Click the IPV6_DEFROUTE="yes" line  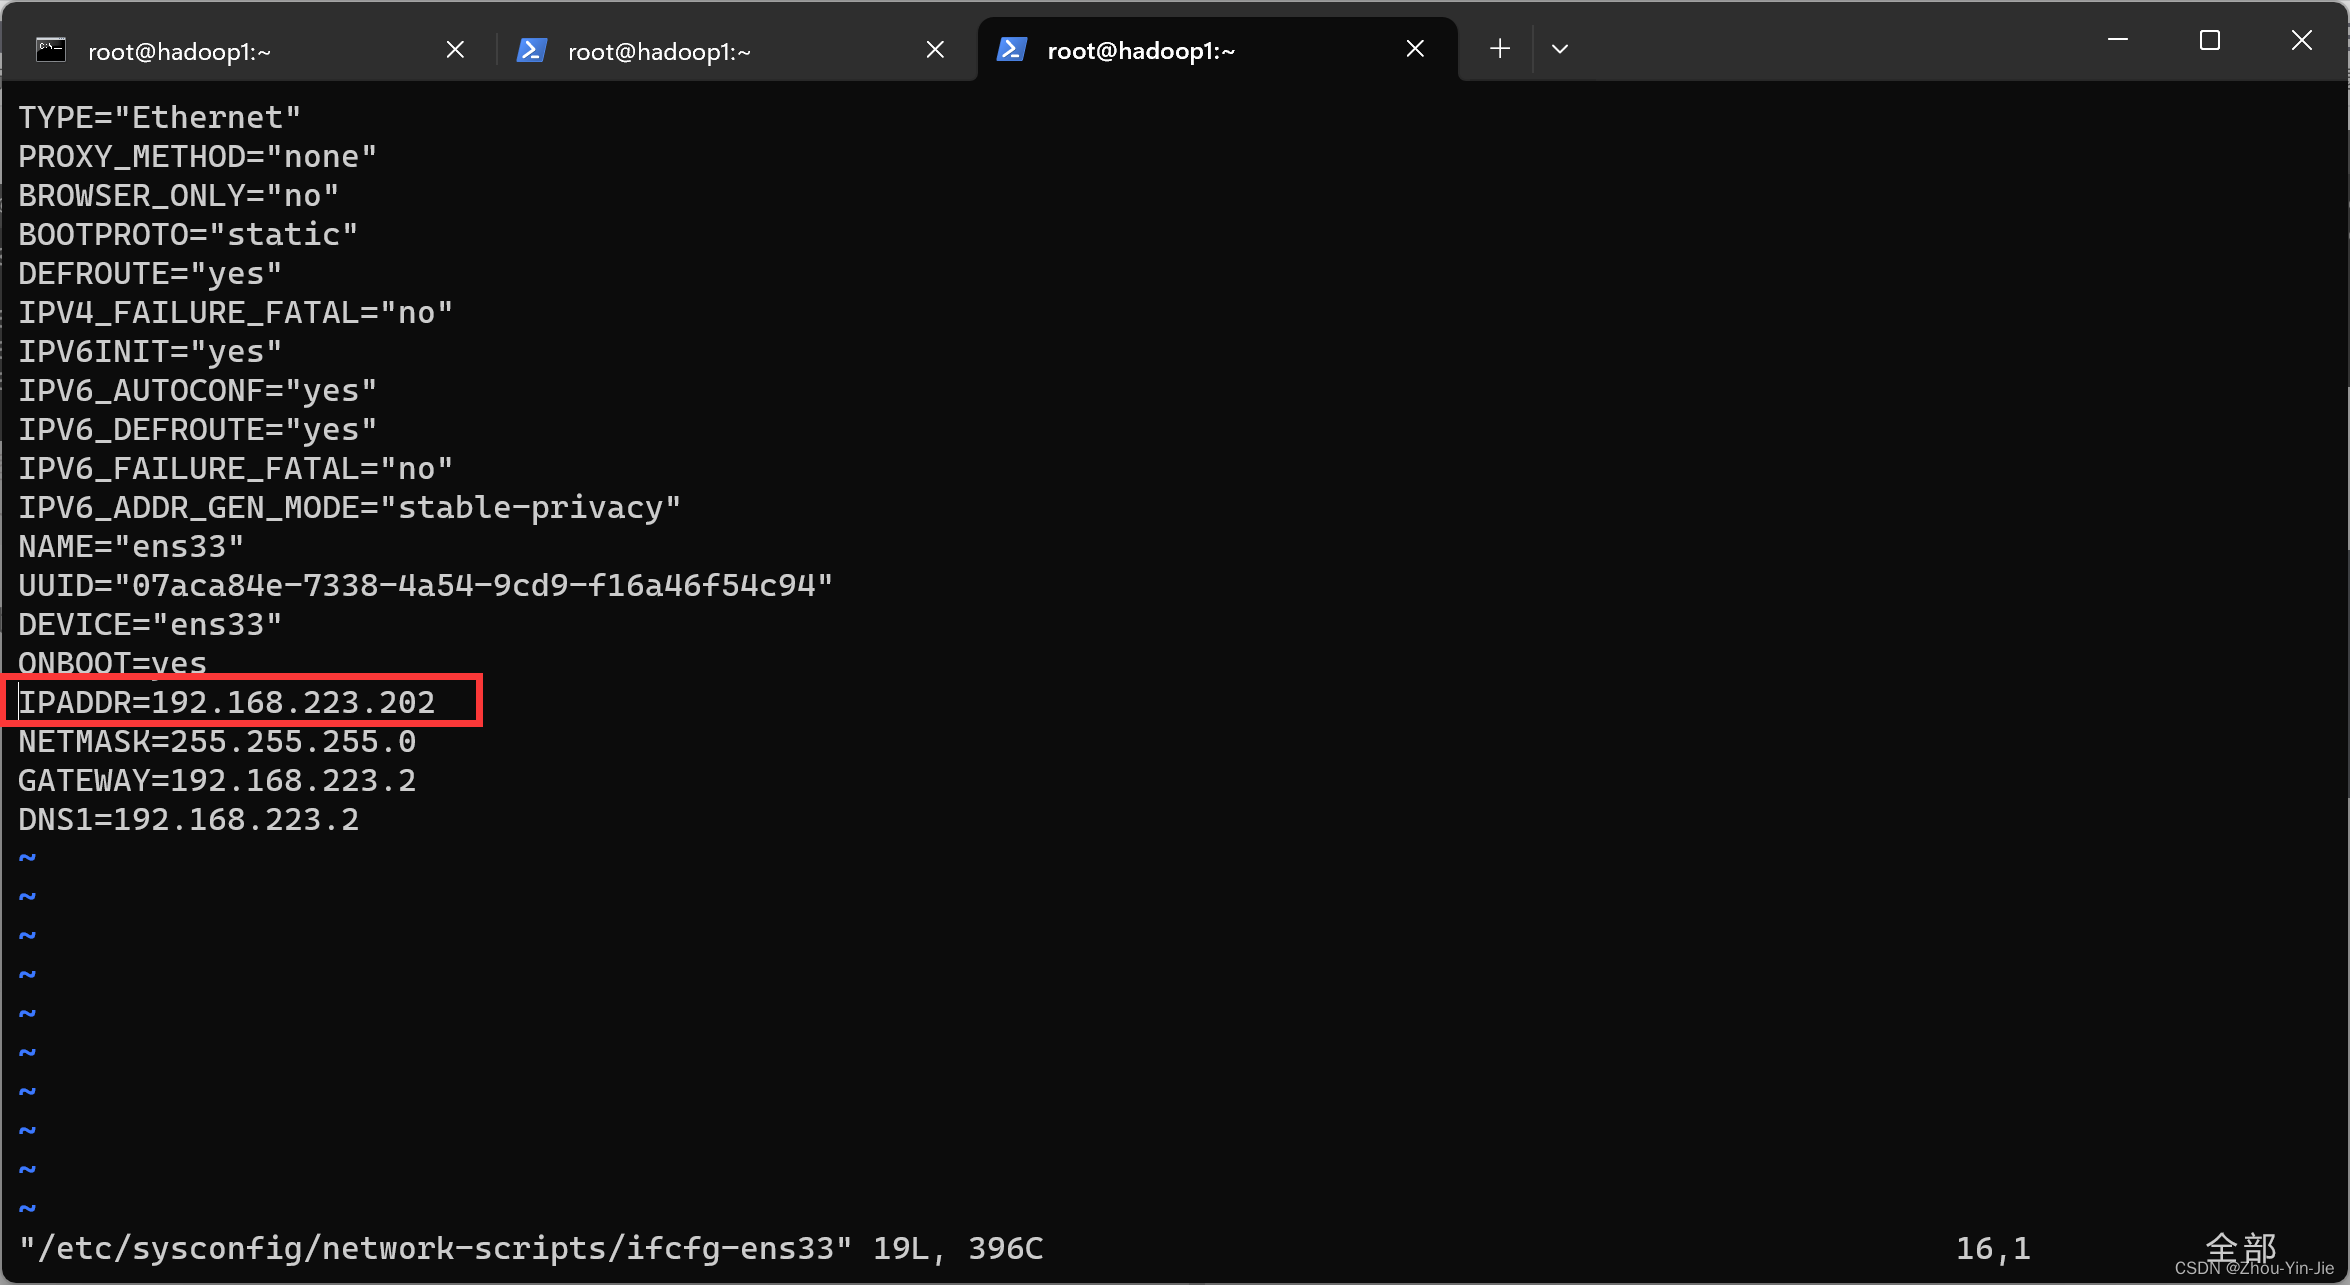(x=198, y=429)
